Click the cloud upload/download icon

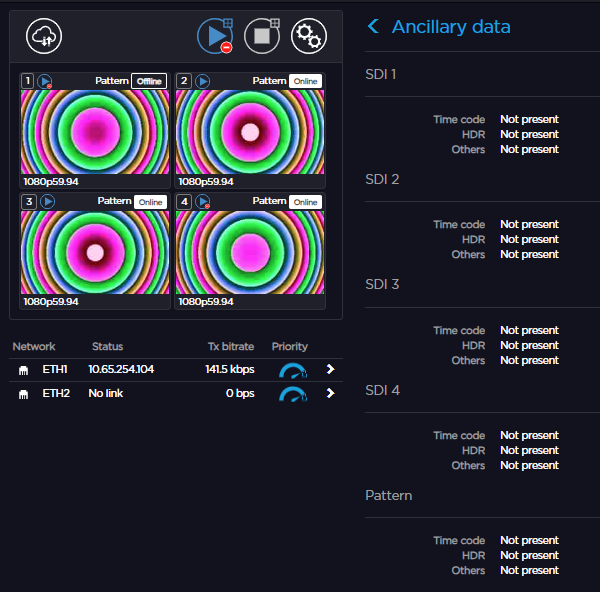(x=44, y=36)
